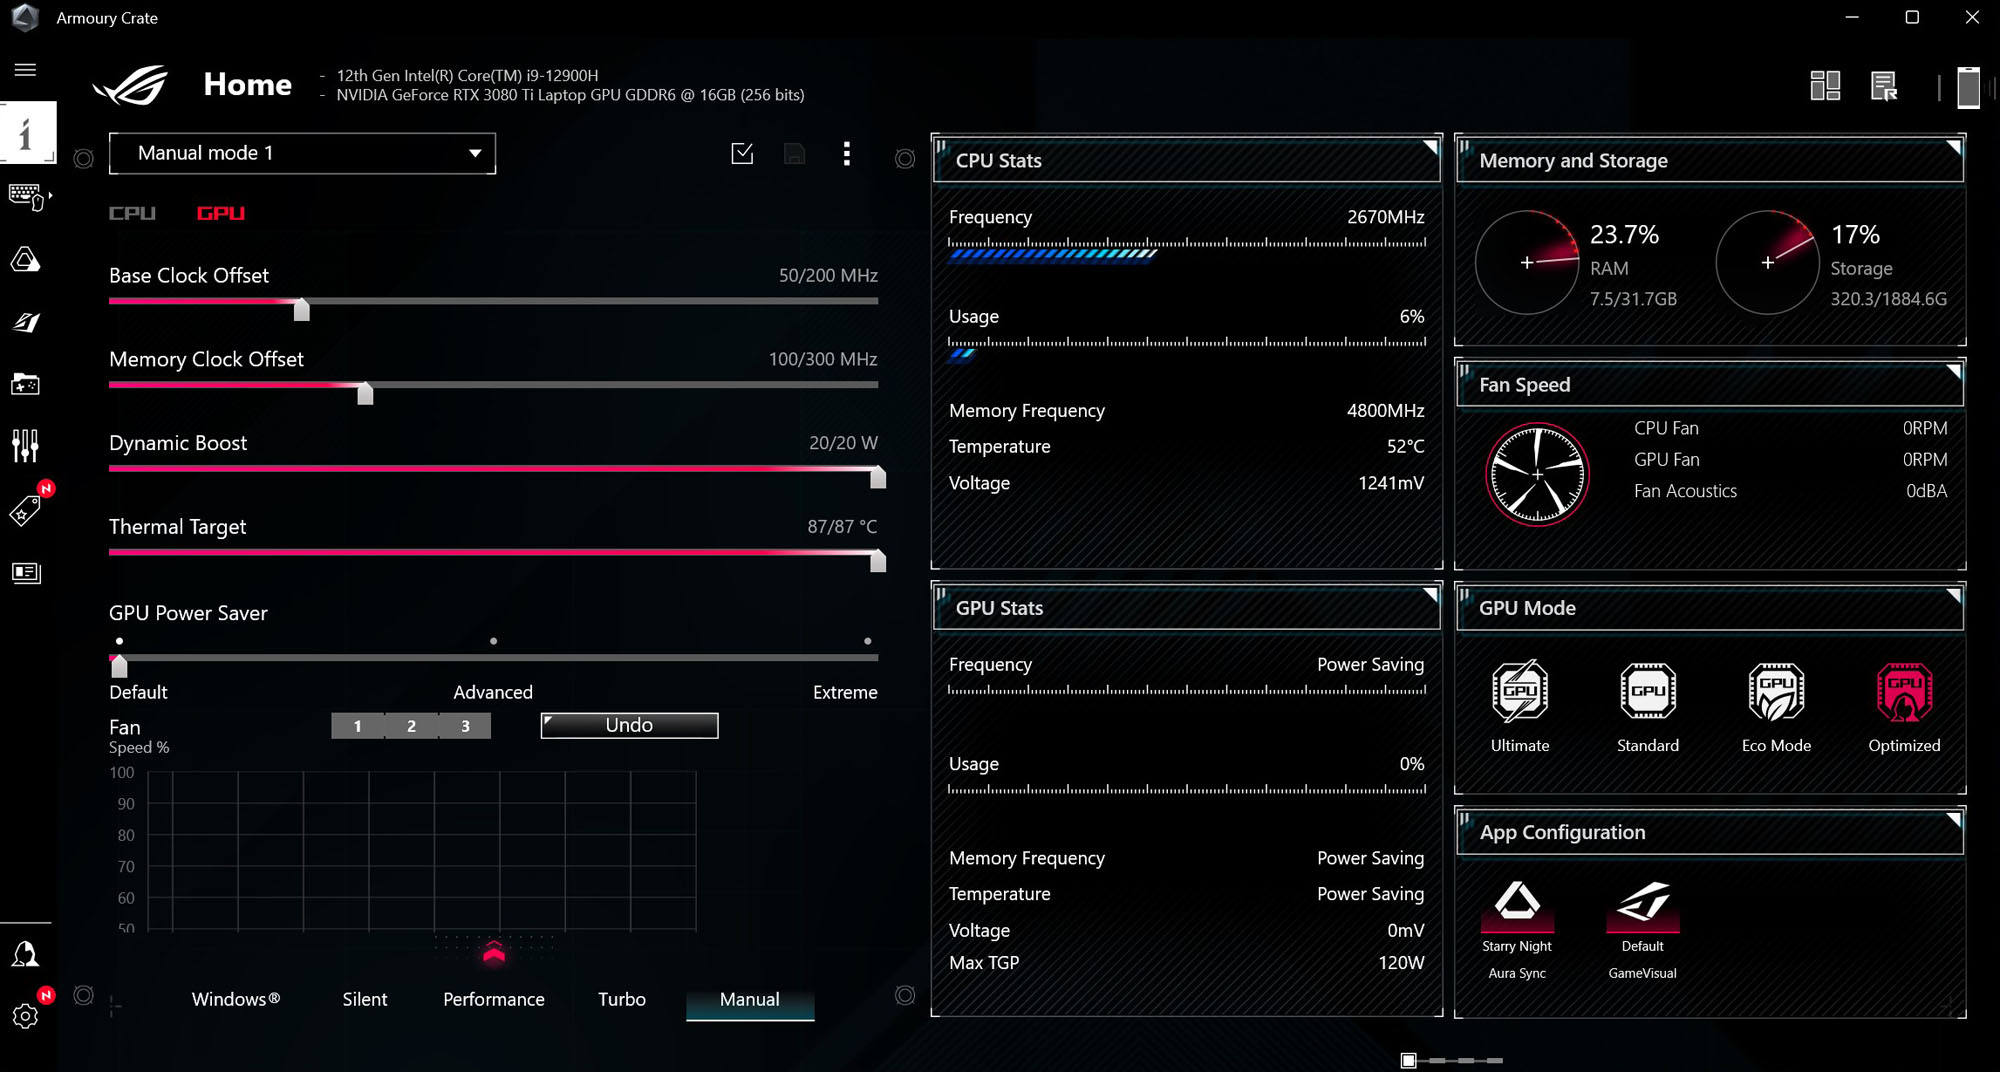Open the Manual mode 1 dropdown
This screenshot has width=2000, height=1072.
point(302,153)
